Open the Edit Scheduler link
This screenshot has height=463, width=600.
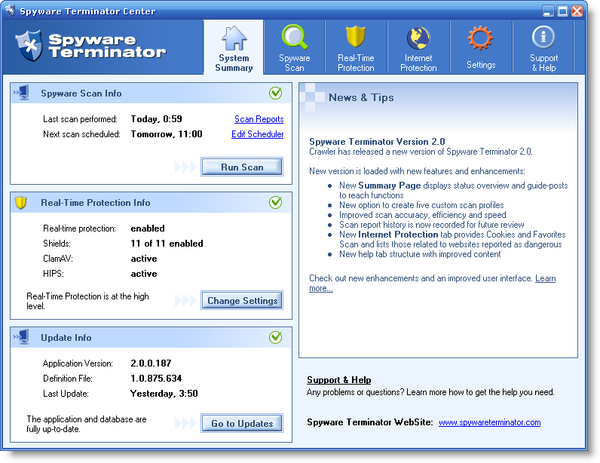[x=257, y=134]
